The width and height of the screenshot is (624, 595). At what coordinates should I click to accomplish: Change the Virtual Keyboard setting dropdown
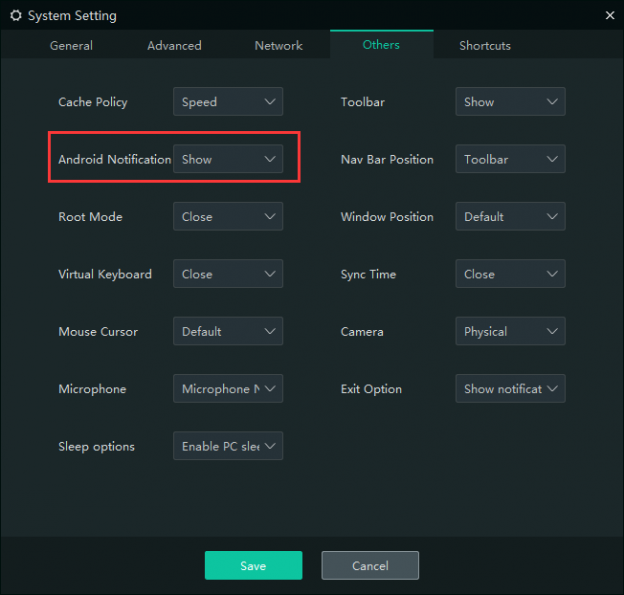pos(228,274)
